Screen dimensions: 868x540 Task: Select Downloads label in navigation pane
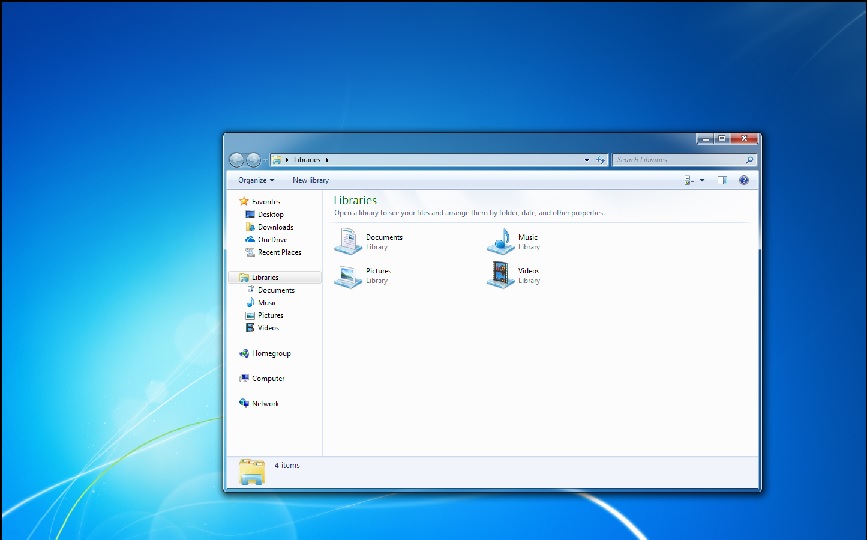[276, 228]
